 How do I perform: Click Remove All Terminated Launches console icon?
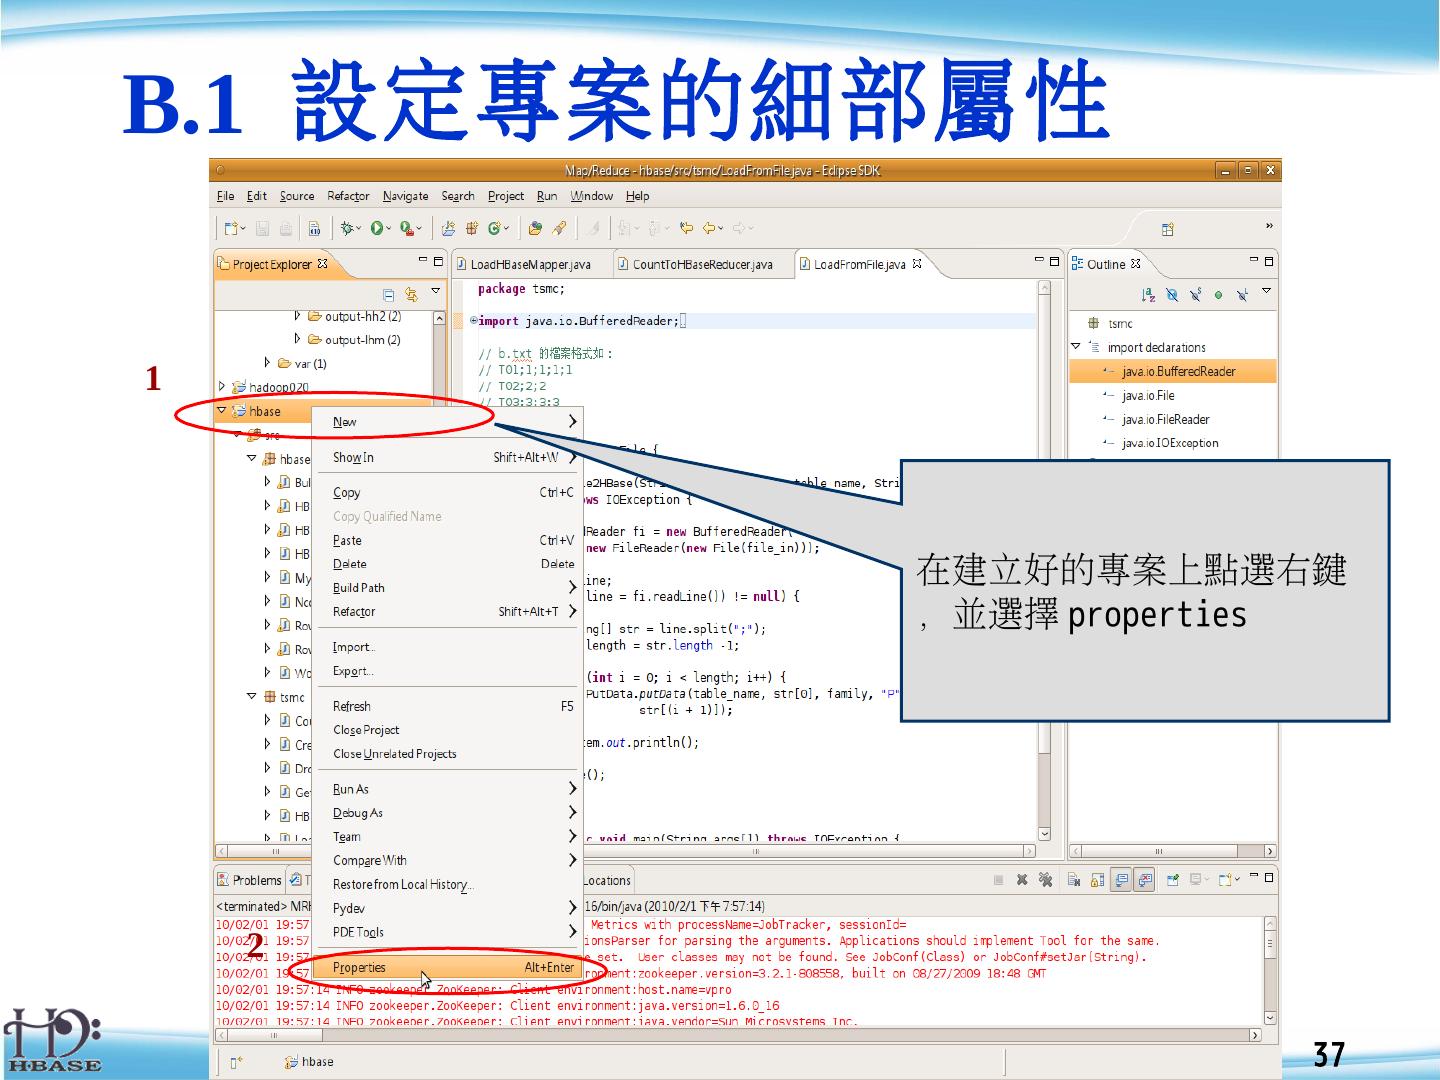click(x=1045, y=880)
